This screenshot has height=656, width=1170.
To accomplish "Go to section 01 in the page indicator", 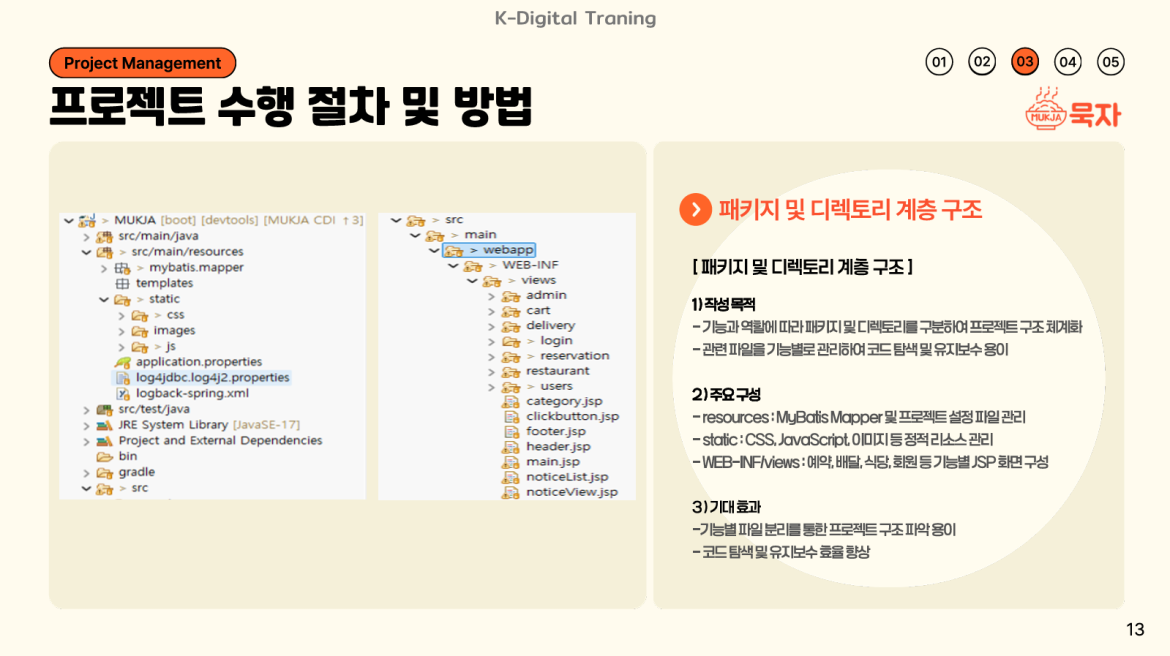I will point(939,62).
